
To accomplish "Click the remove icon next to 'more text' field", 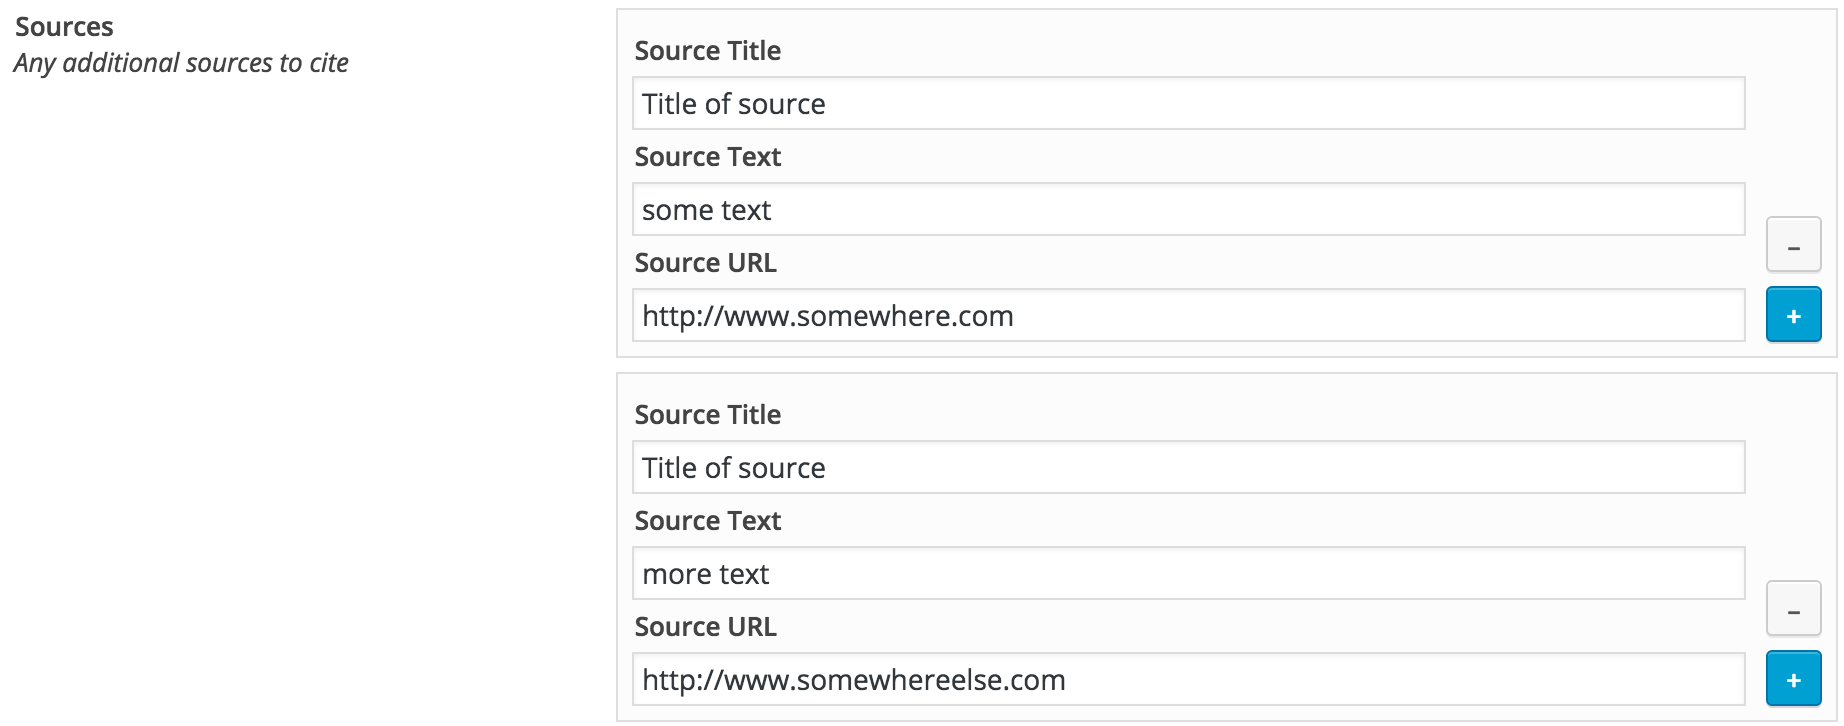I will pyautogui.click(x=1794, y=607).
